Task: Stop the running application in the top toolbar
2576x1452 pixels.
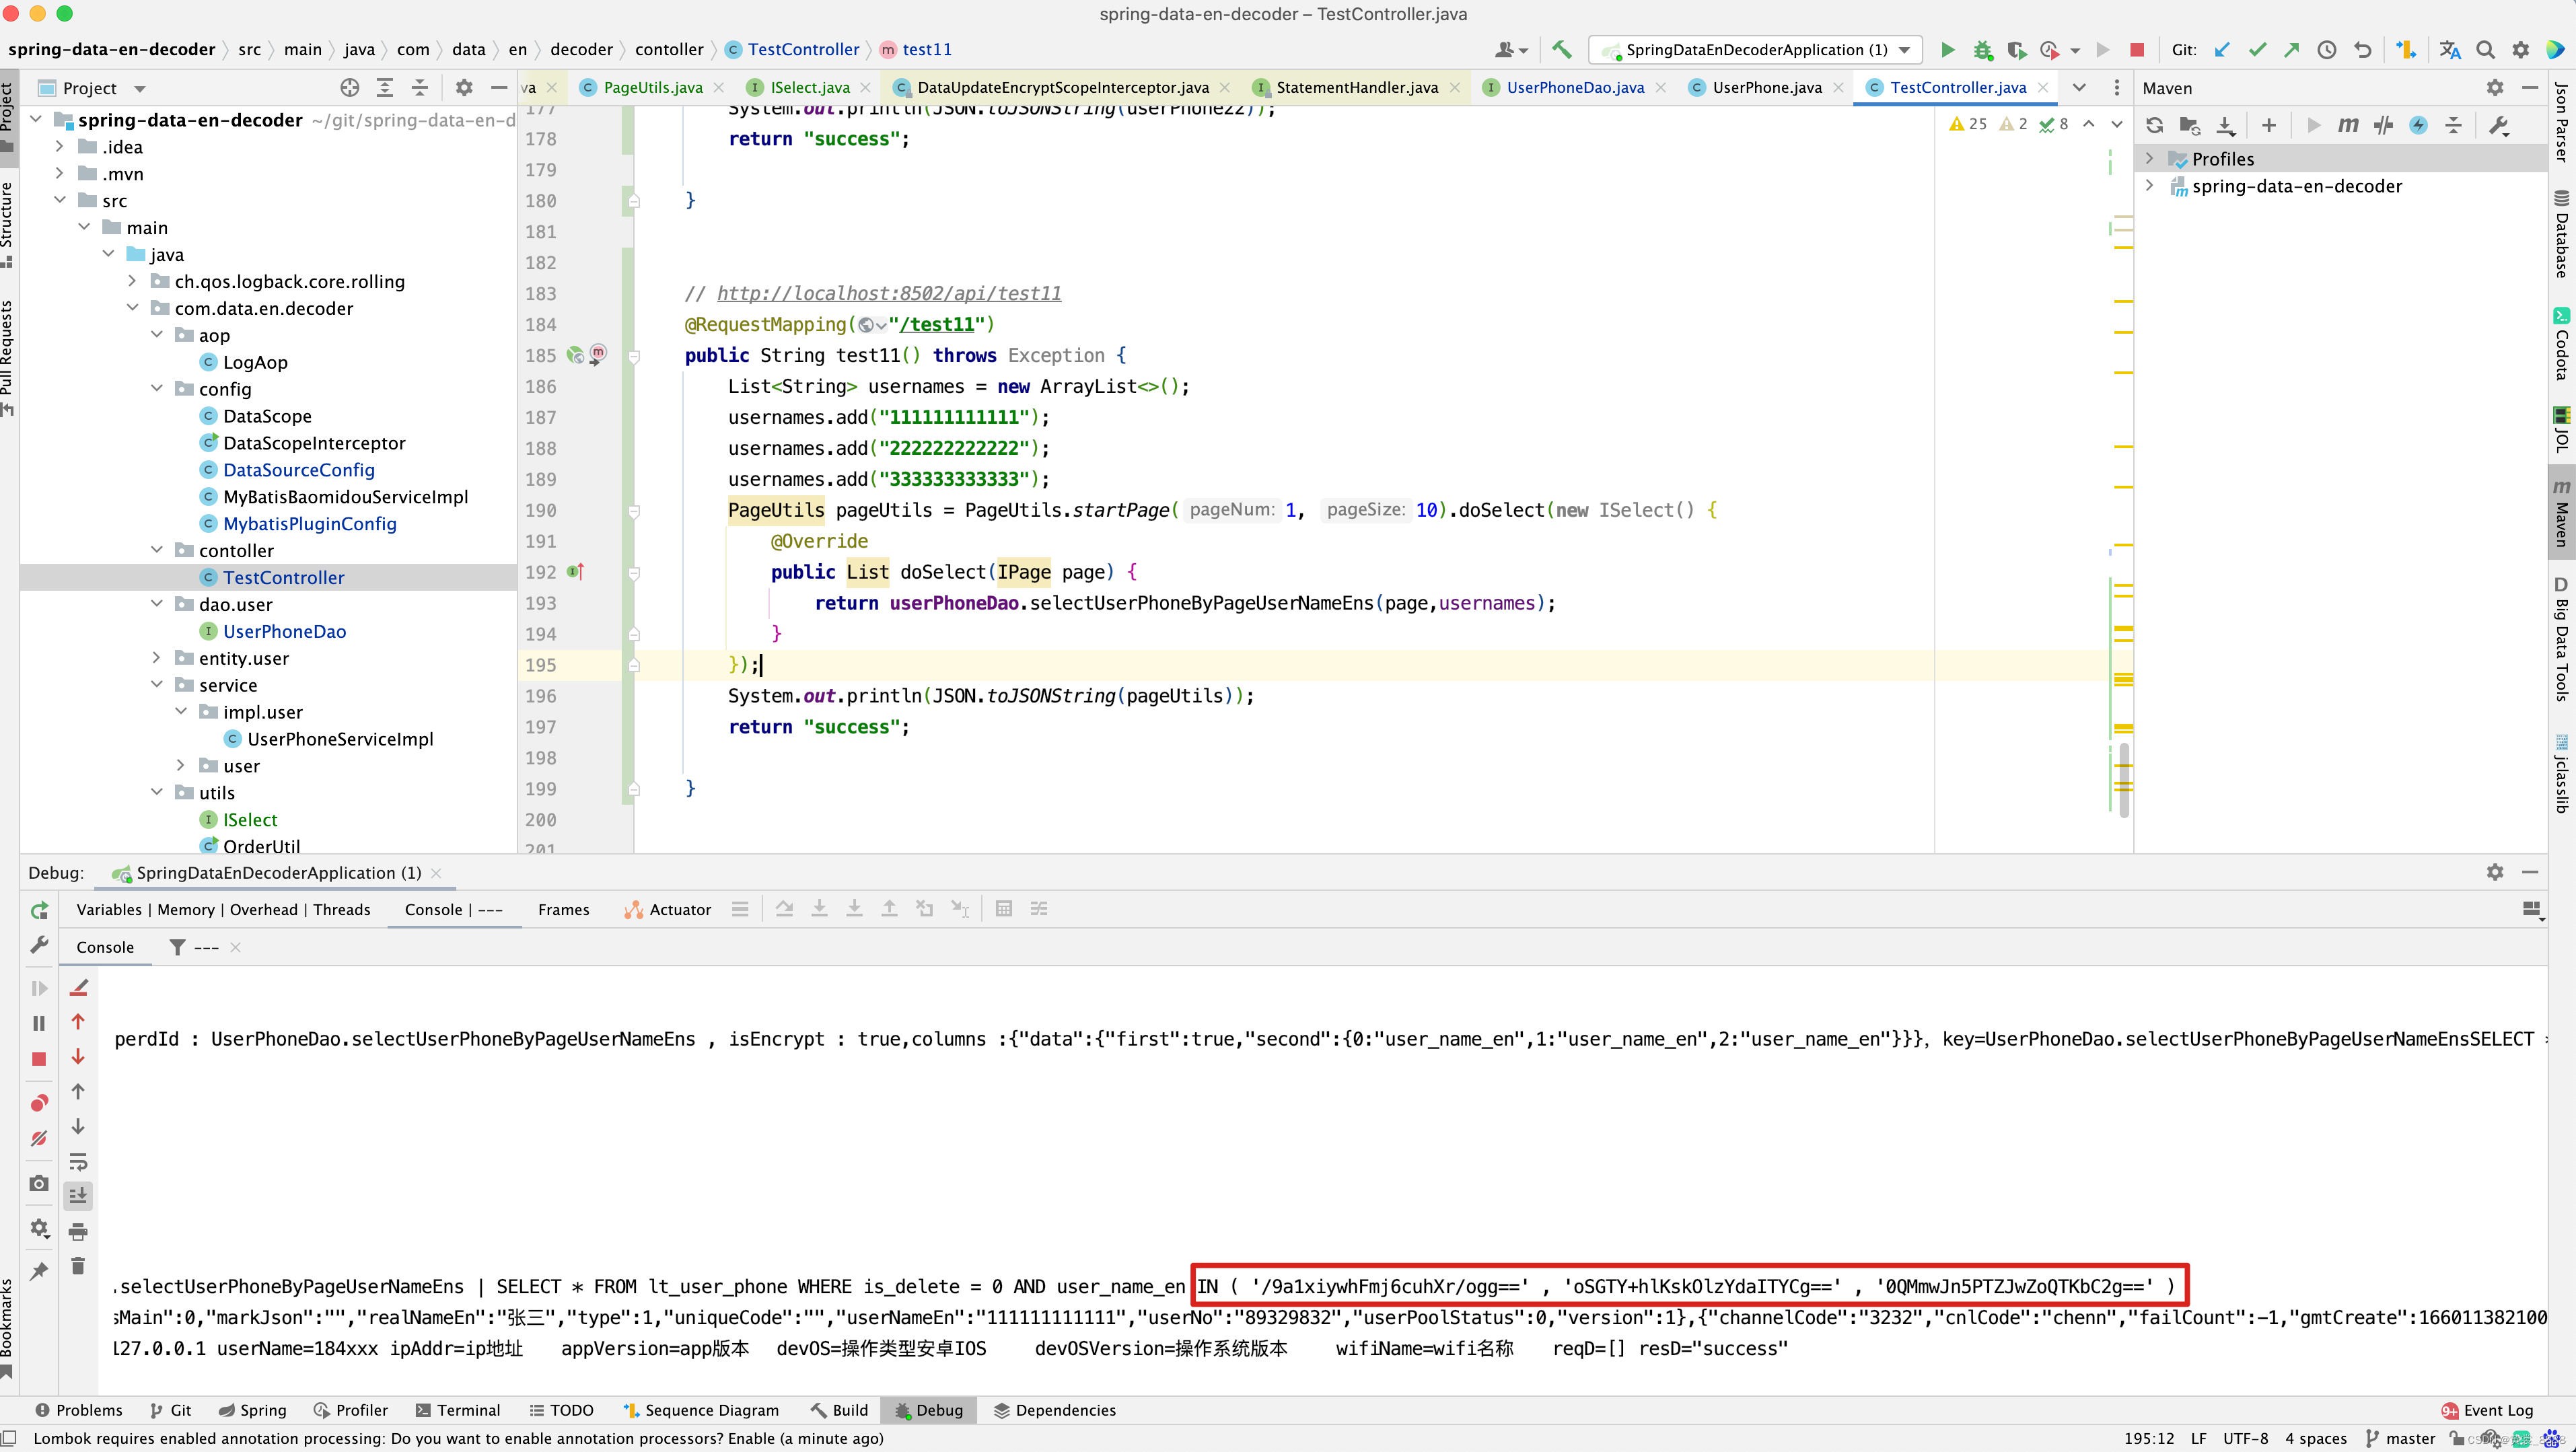Action: (x=2137, y=49)
